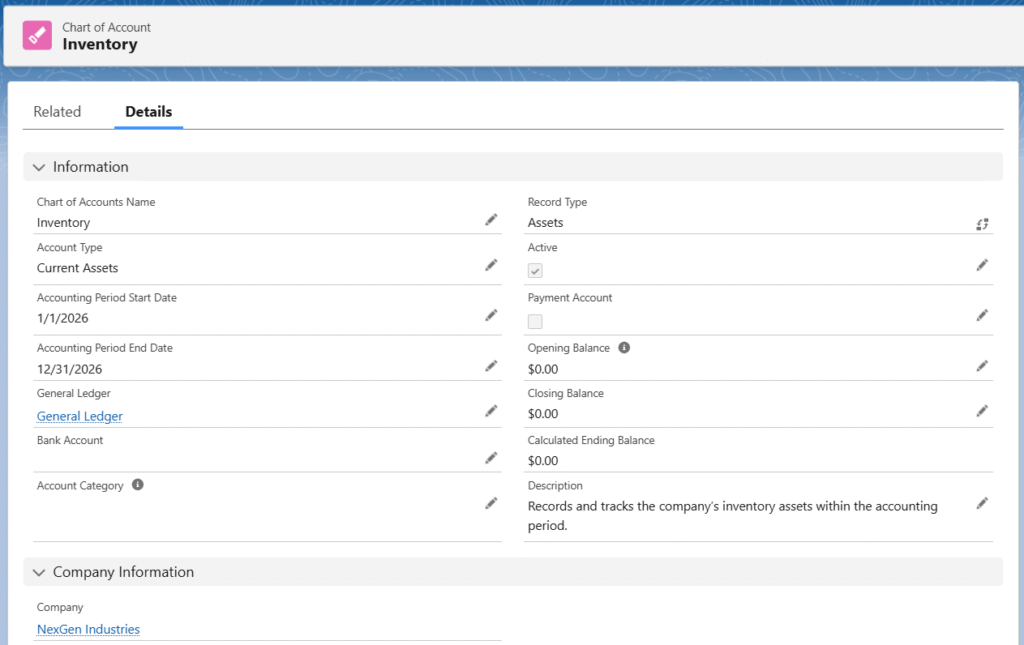The image size is (1024, 645).
Task: Select the Details tab
Action: 148,112
